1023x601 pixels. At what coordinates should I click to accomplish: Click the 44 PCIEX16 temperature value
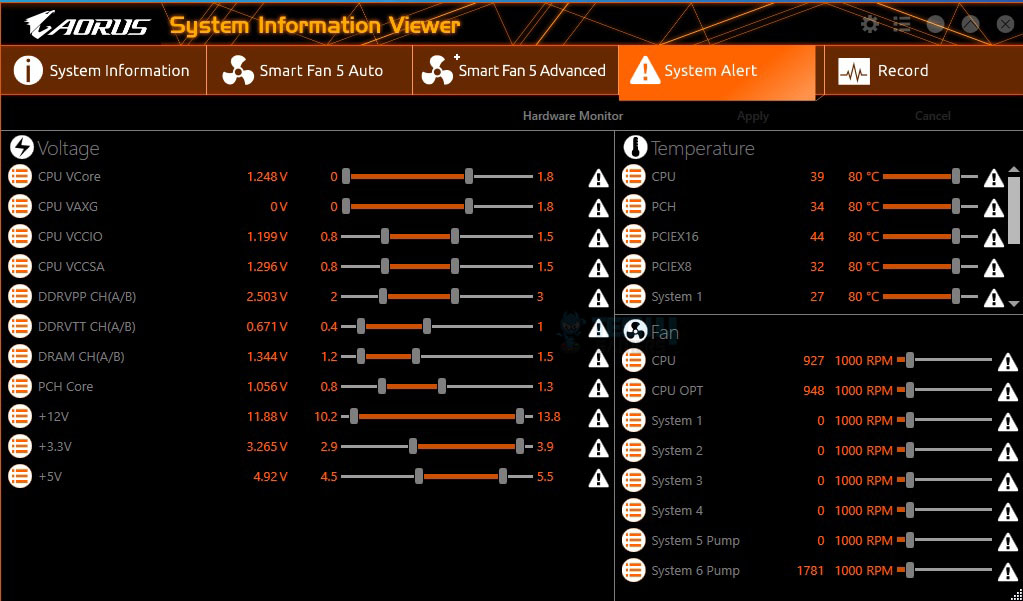tap(817, 236)
